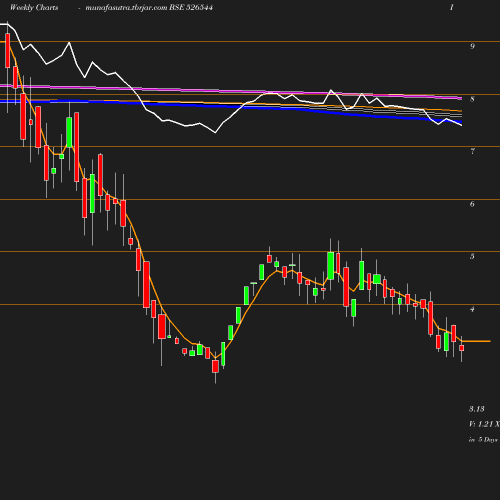The width and height of the screenshot is (500, 500).
Task: Click the price axis label 5
Action: [x=472, y=256]
